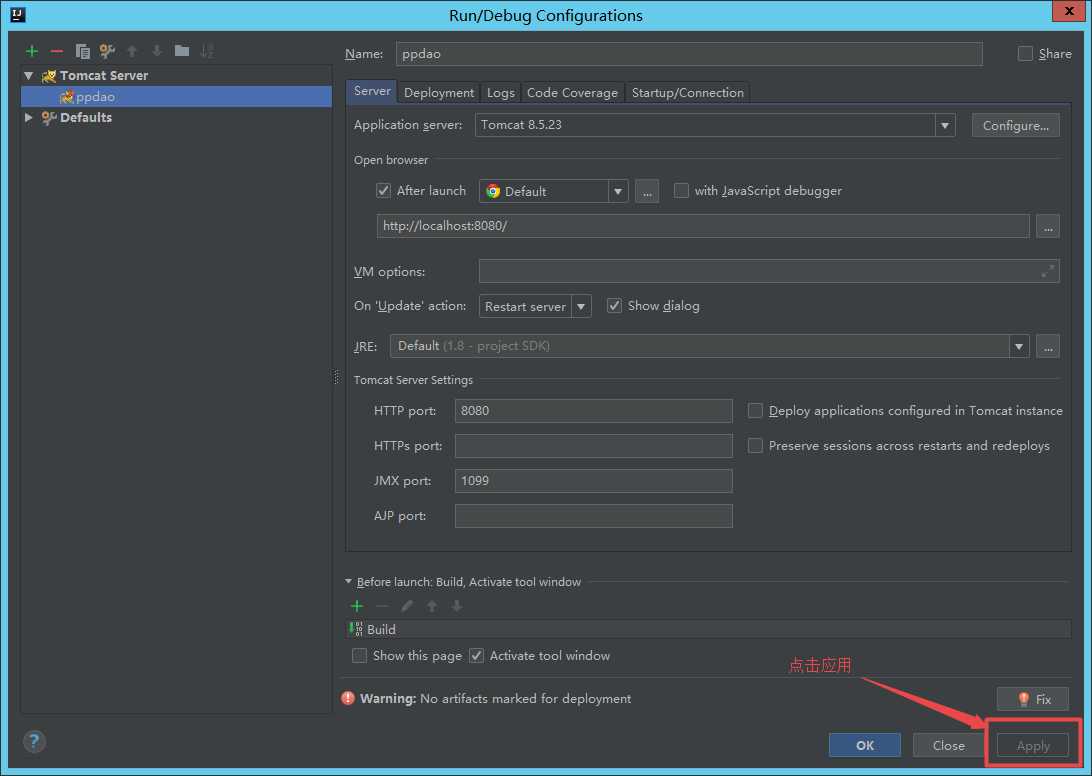Click the help question mark icon
The width and height of the screenshot is (1092, 776).
coord(34,741)
